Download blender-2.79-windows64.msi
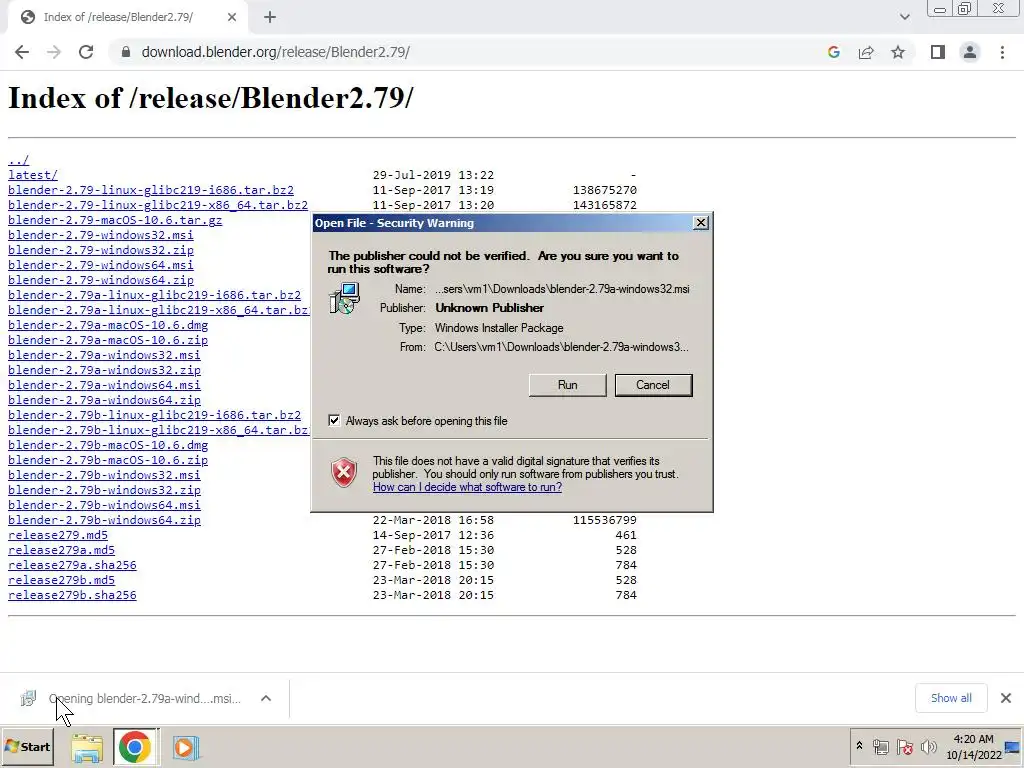The image size is (1024, 768). (x=101, y=265)
